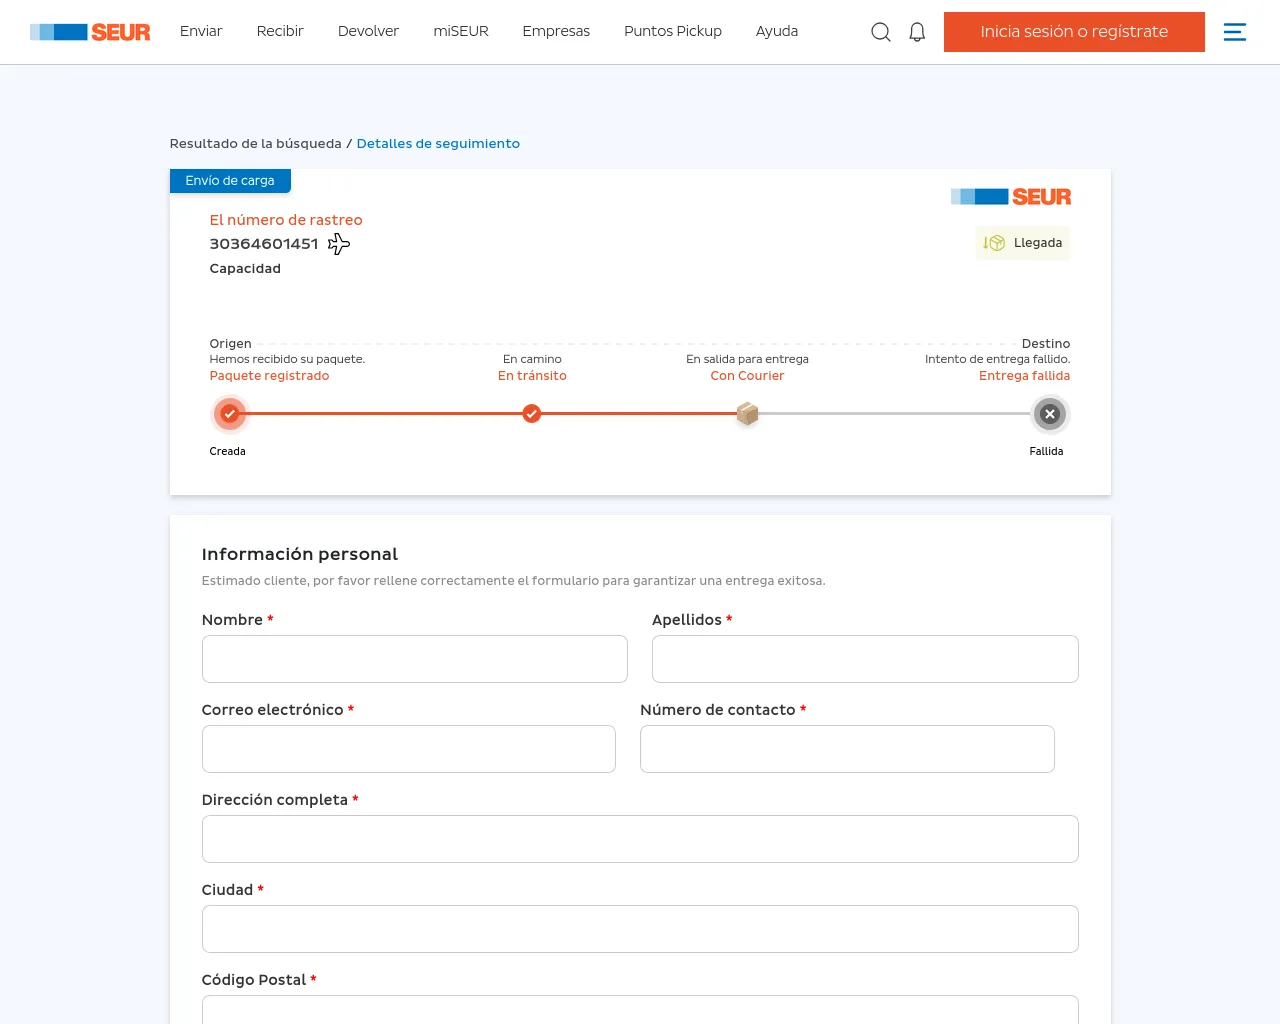Open the miSEUR menu
The height and width of the screenshot is (1024, 1280).
pos(461,31)
